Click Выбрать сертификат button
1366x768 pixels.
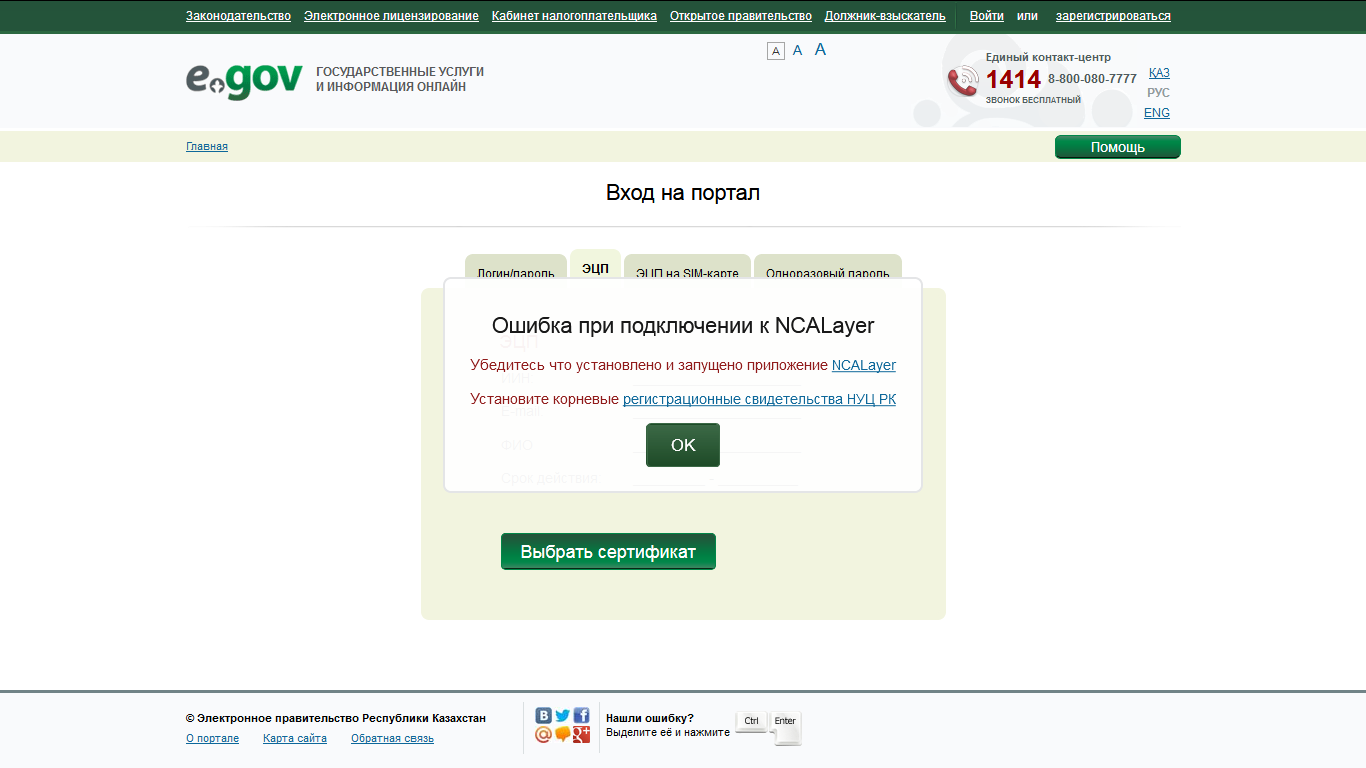(608, 552)
